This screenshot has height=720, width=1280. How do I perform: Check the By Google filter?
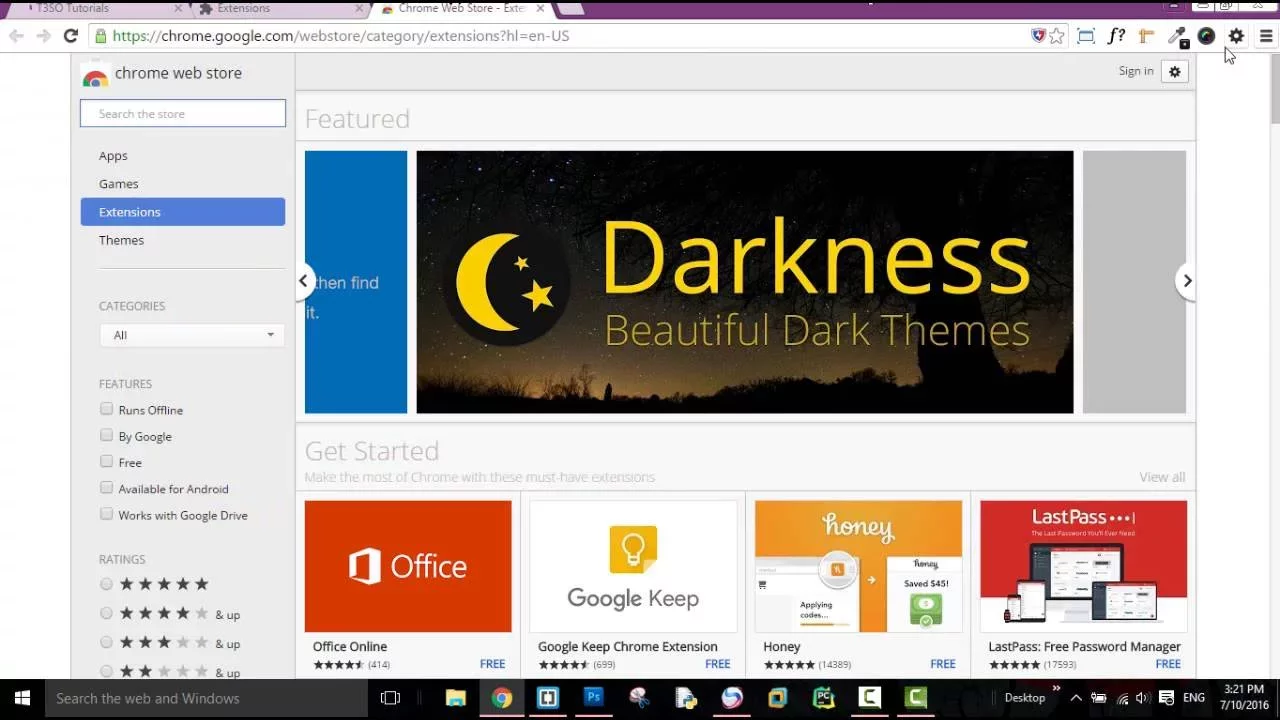click(106, 435)
